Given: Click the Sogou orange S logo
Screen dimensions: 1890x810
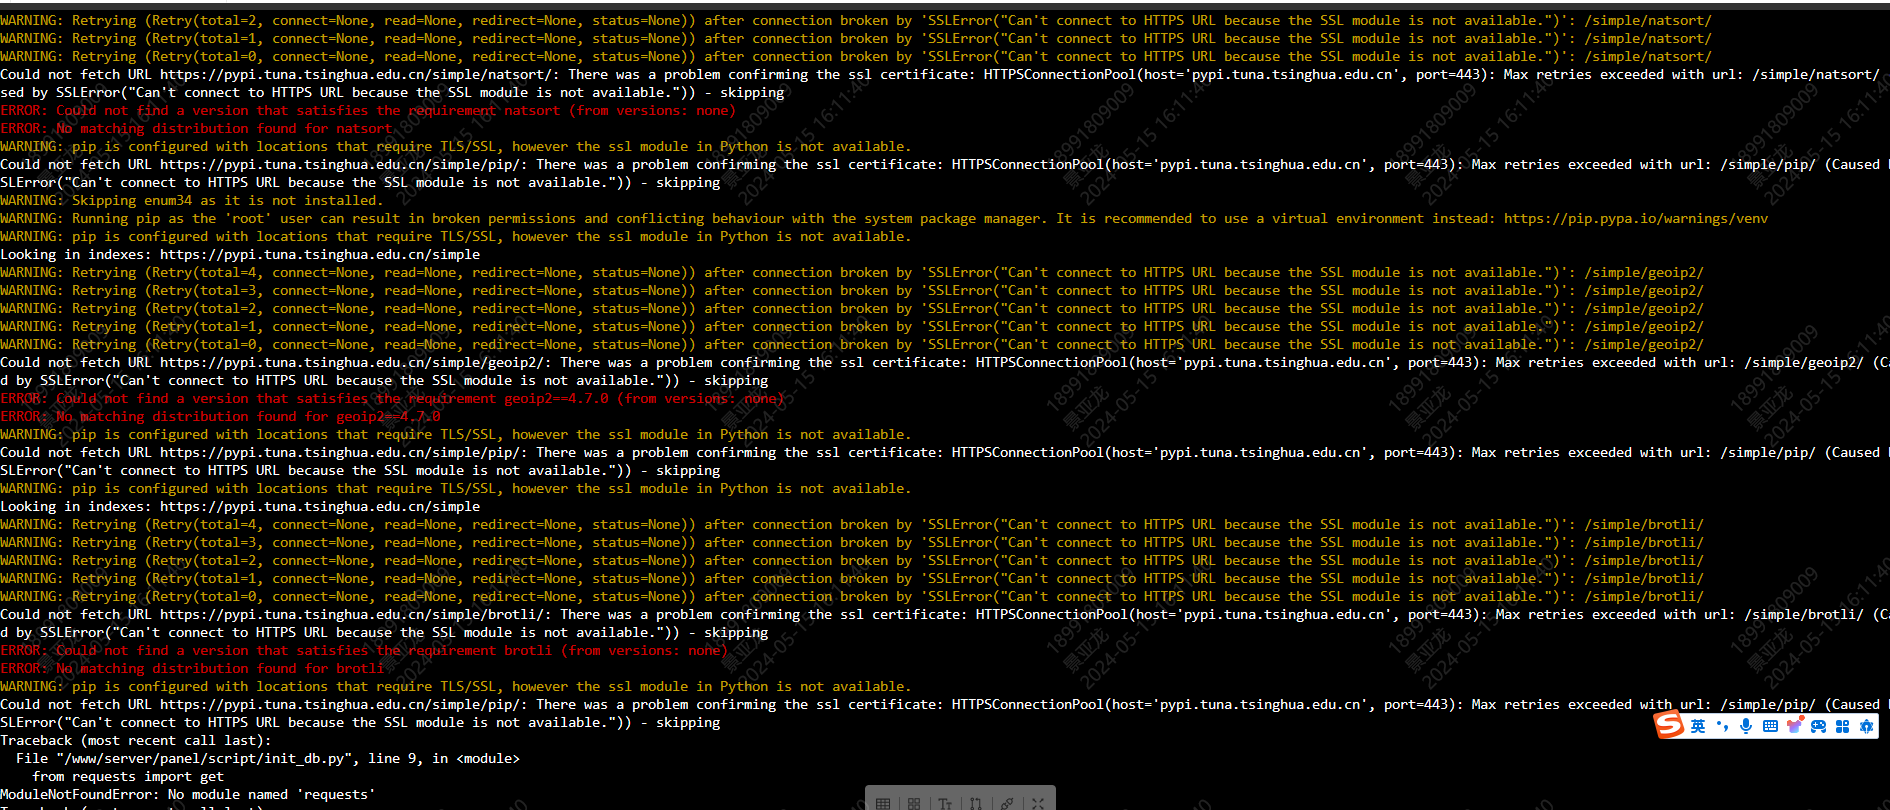Looking at the screenshot, I should [1669, 724].
